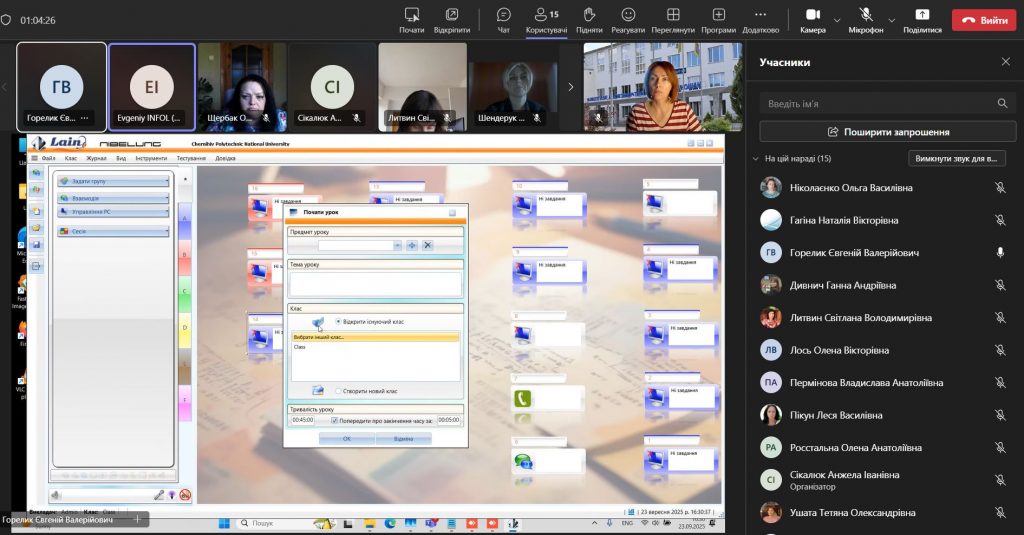Open the Журнал menu in Lain
Viewport: 1024px width, 535px height.
96,158
